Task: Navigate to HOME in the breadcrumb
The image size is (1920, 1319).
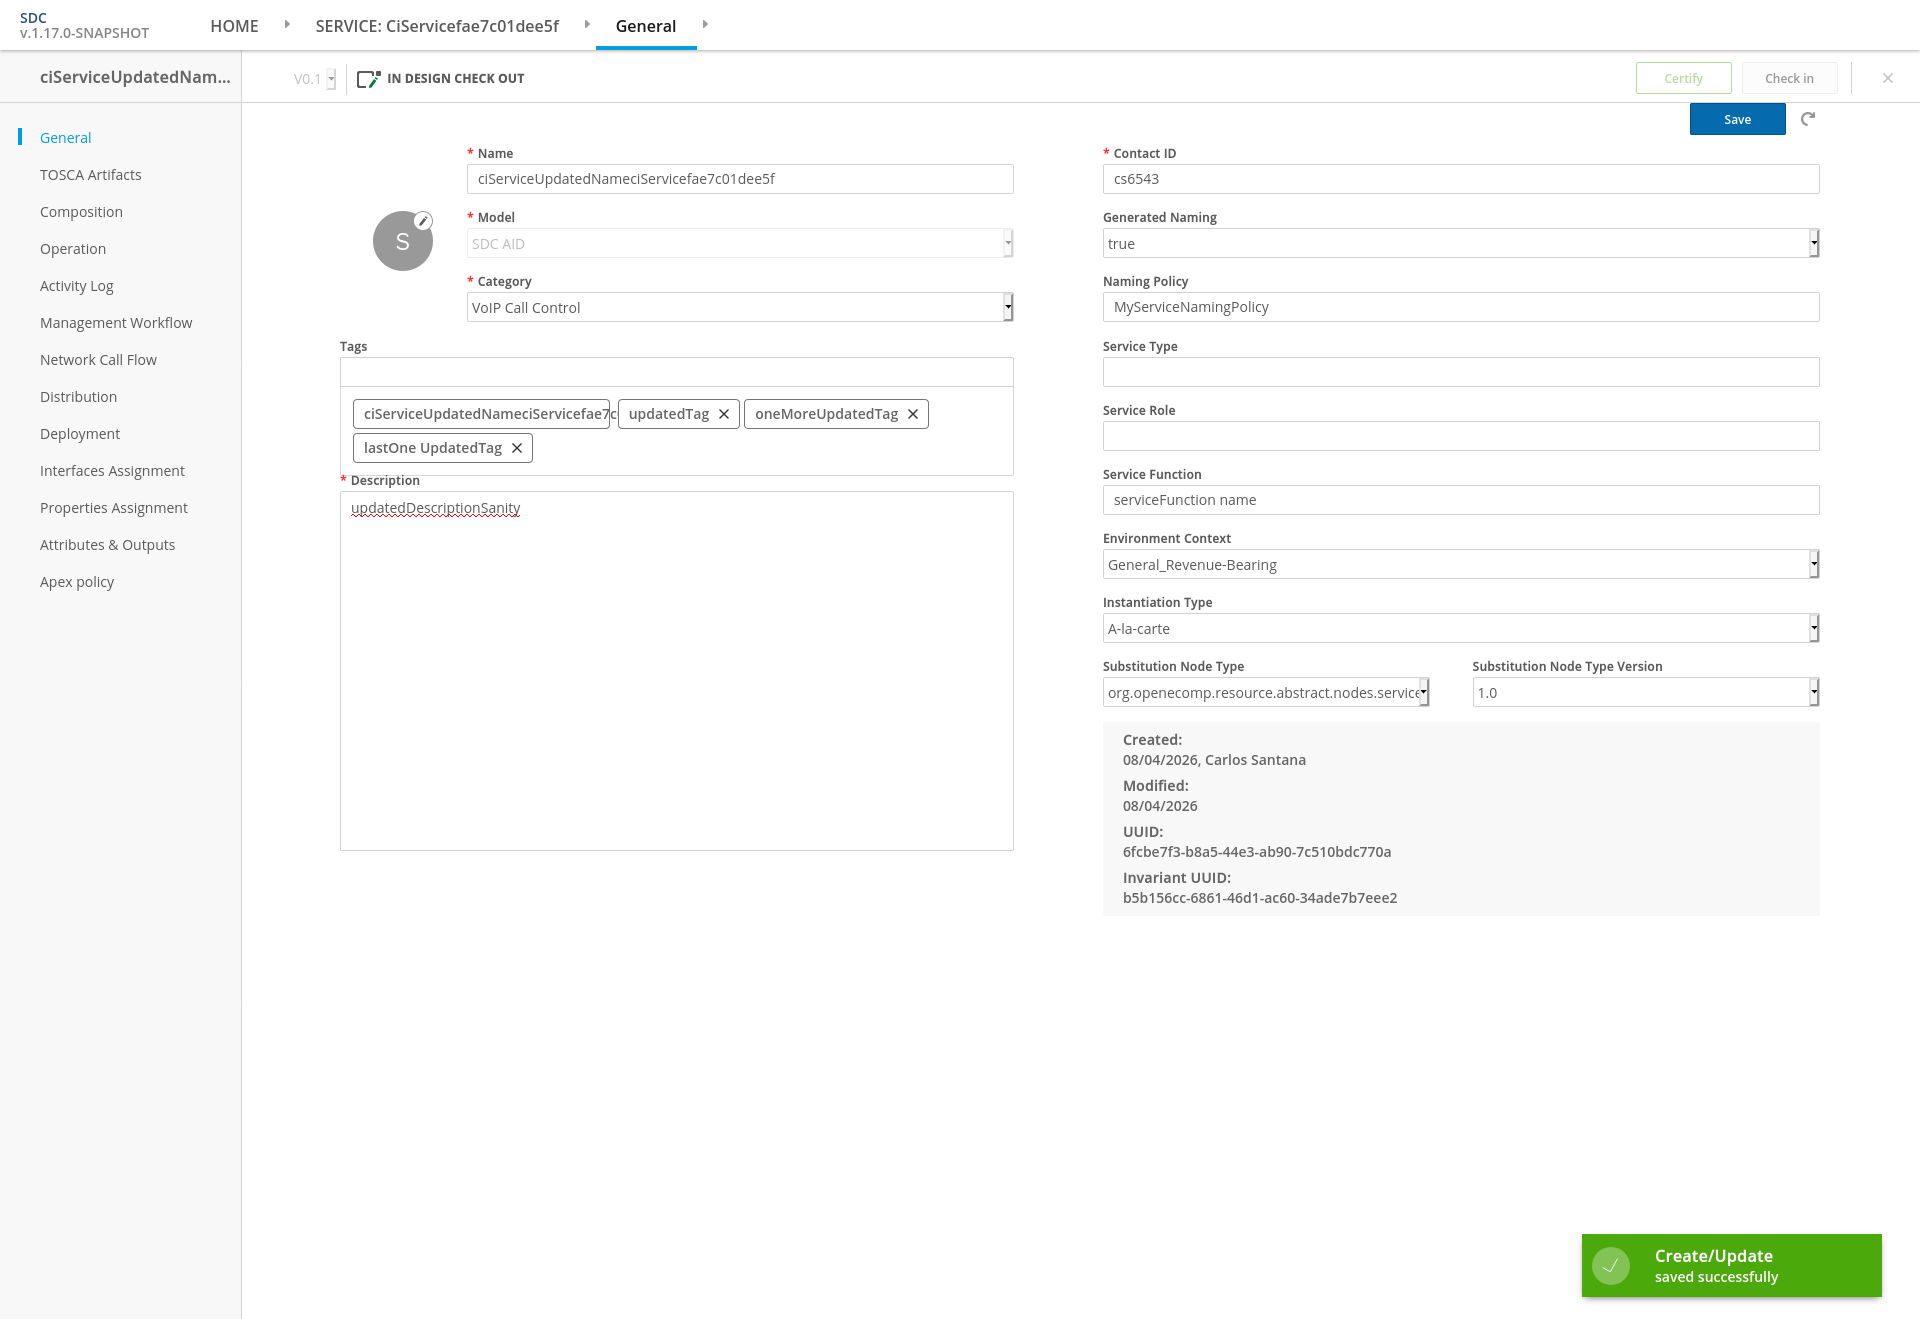Action: (234, 26)
